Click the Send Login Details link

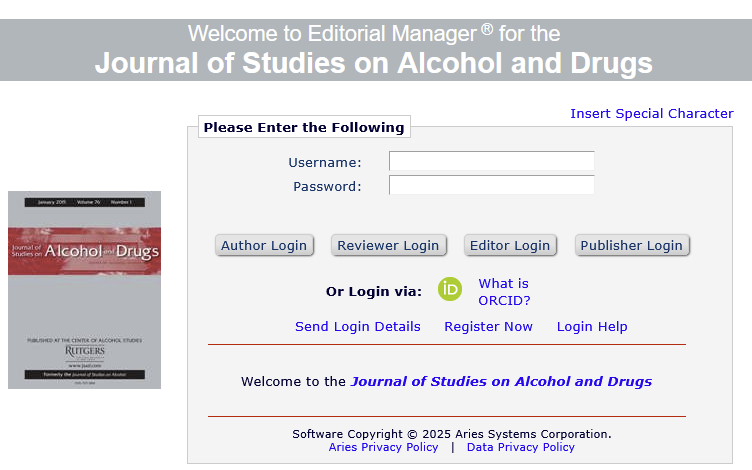click(x=357, y=327)
